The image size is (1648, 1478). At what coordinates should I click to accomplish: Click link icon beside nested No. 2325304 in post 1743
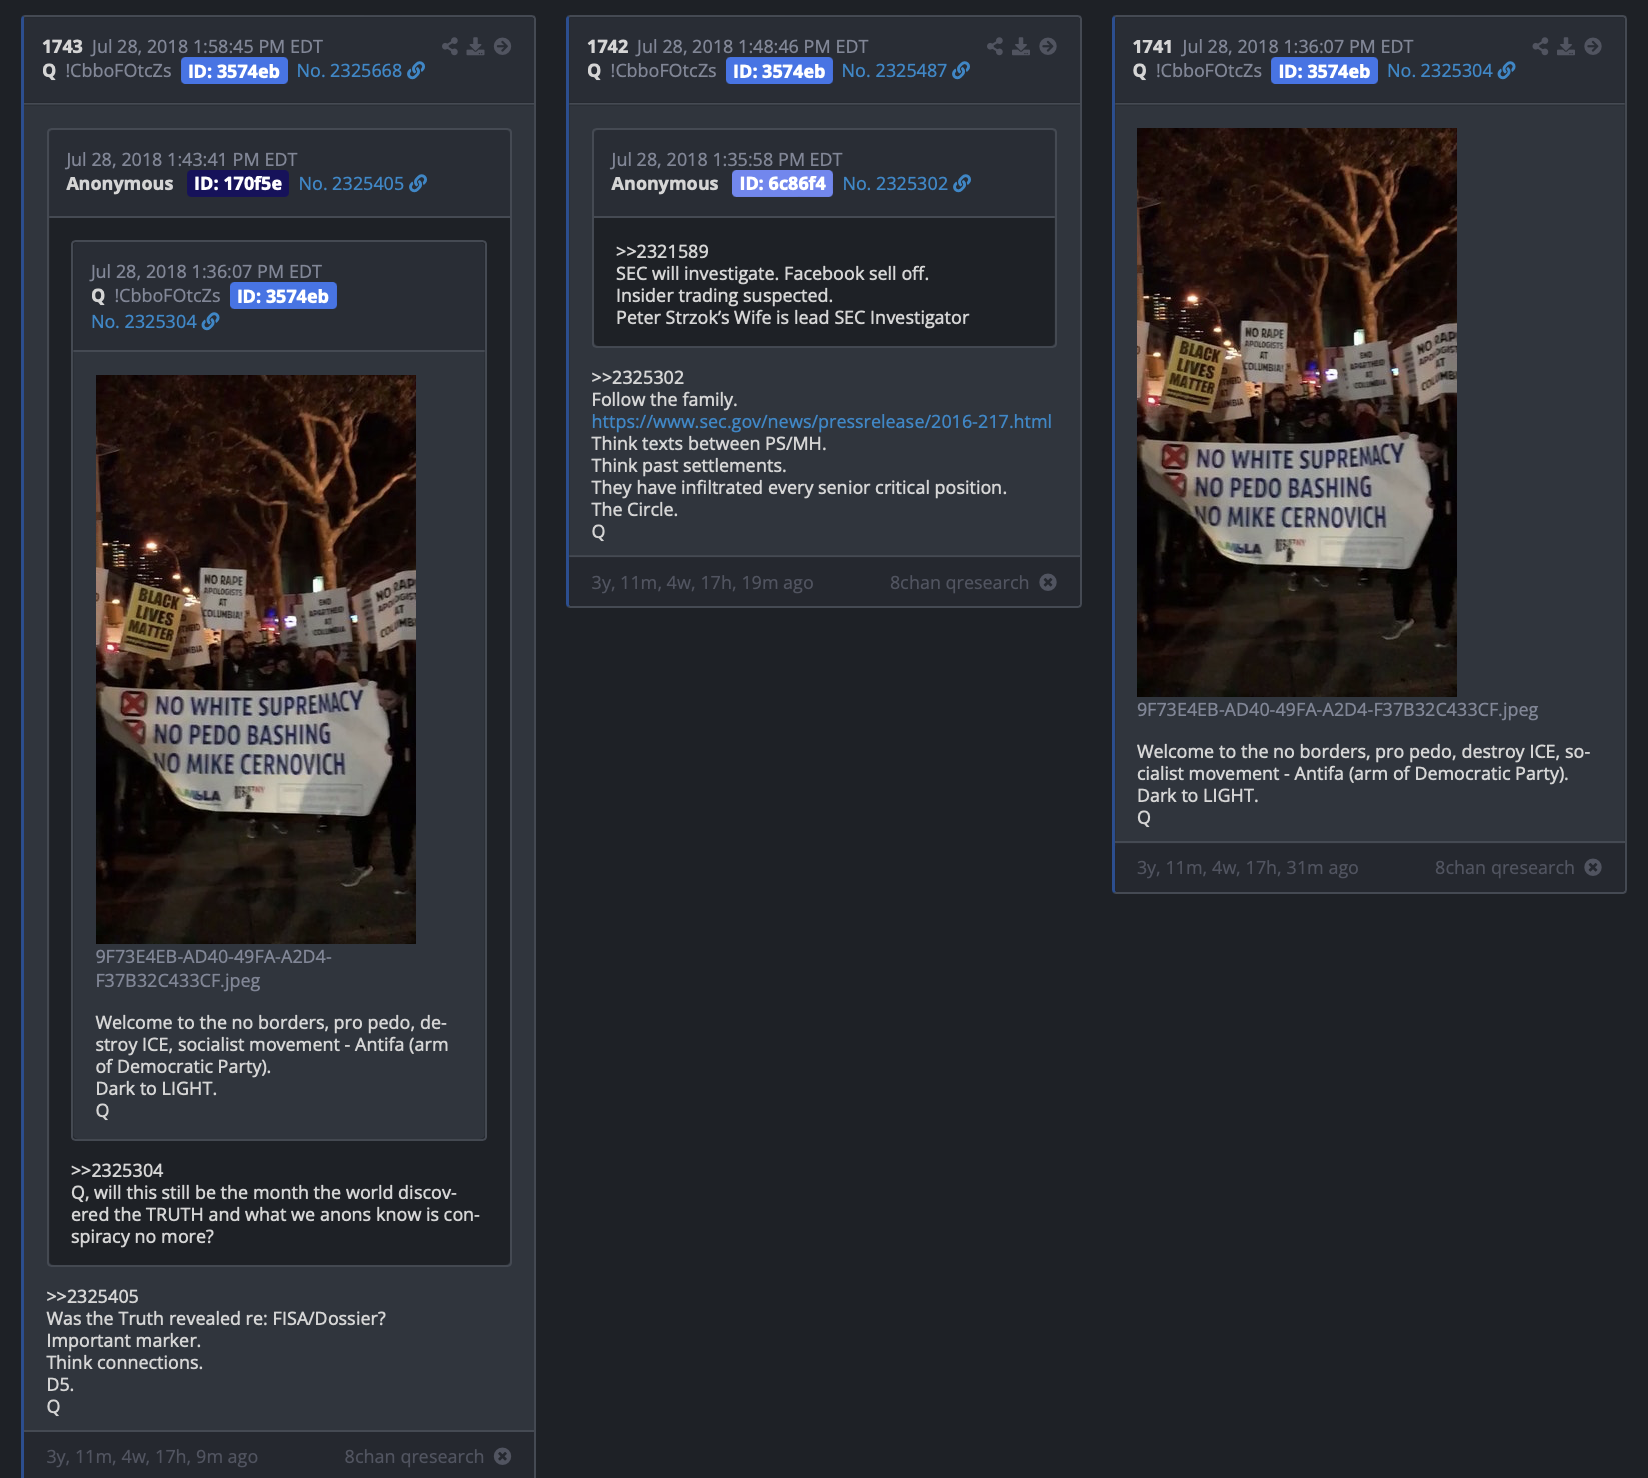click(x=210, y=321)
